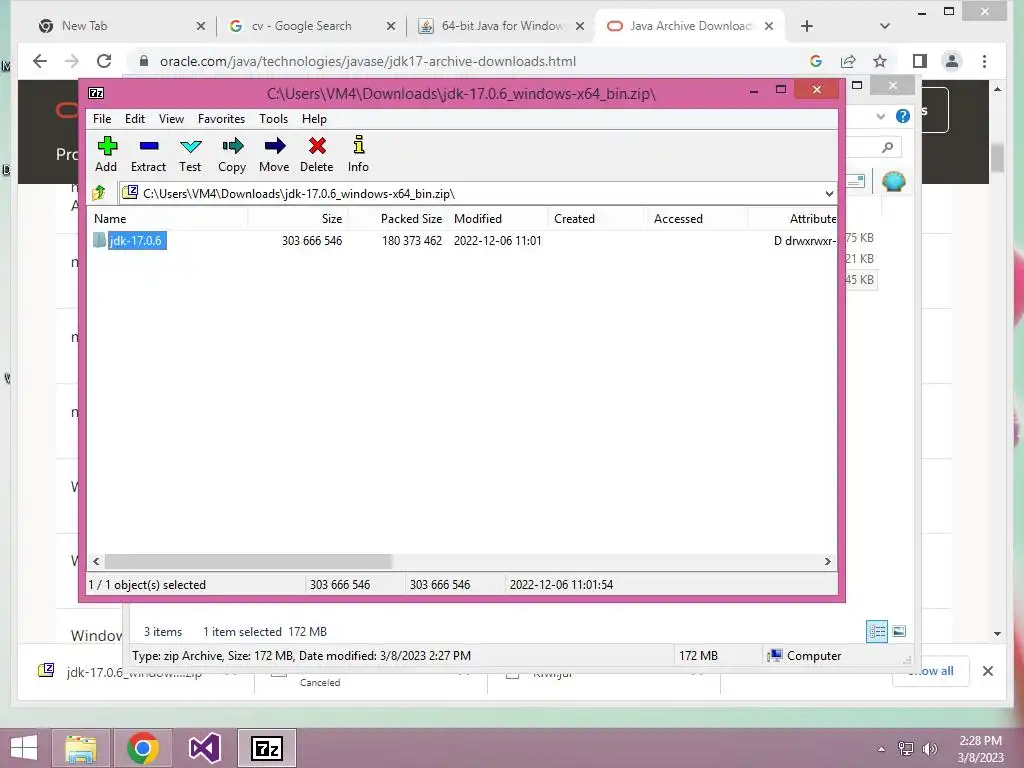Open the Windows Start button
The width and height of the screenshot is (1024, 768).
24,748
